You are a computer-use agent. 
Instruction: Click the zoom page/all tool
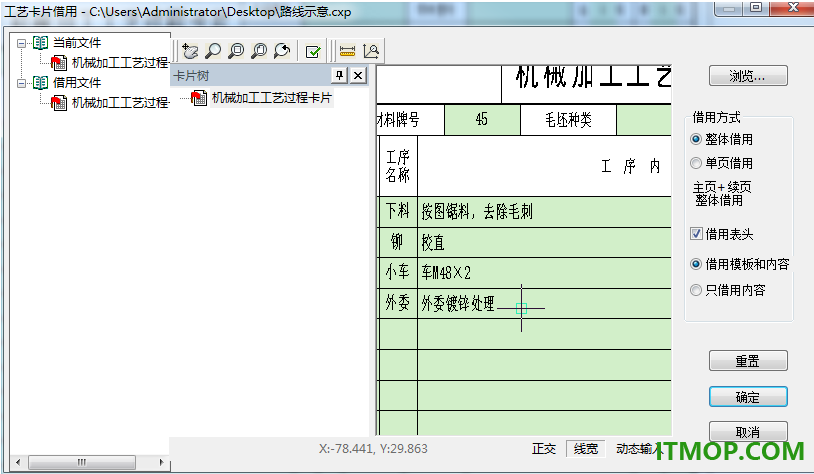[259, 51]
